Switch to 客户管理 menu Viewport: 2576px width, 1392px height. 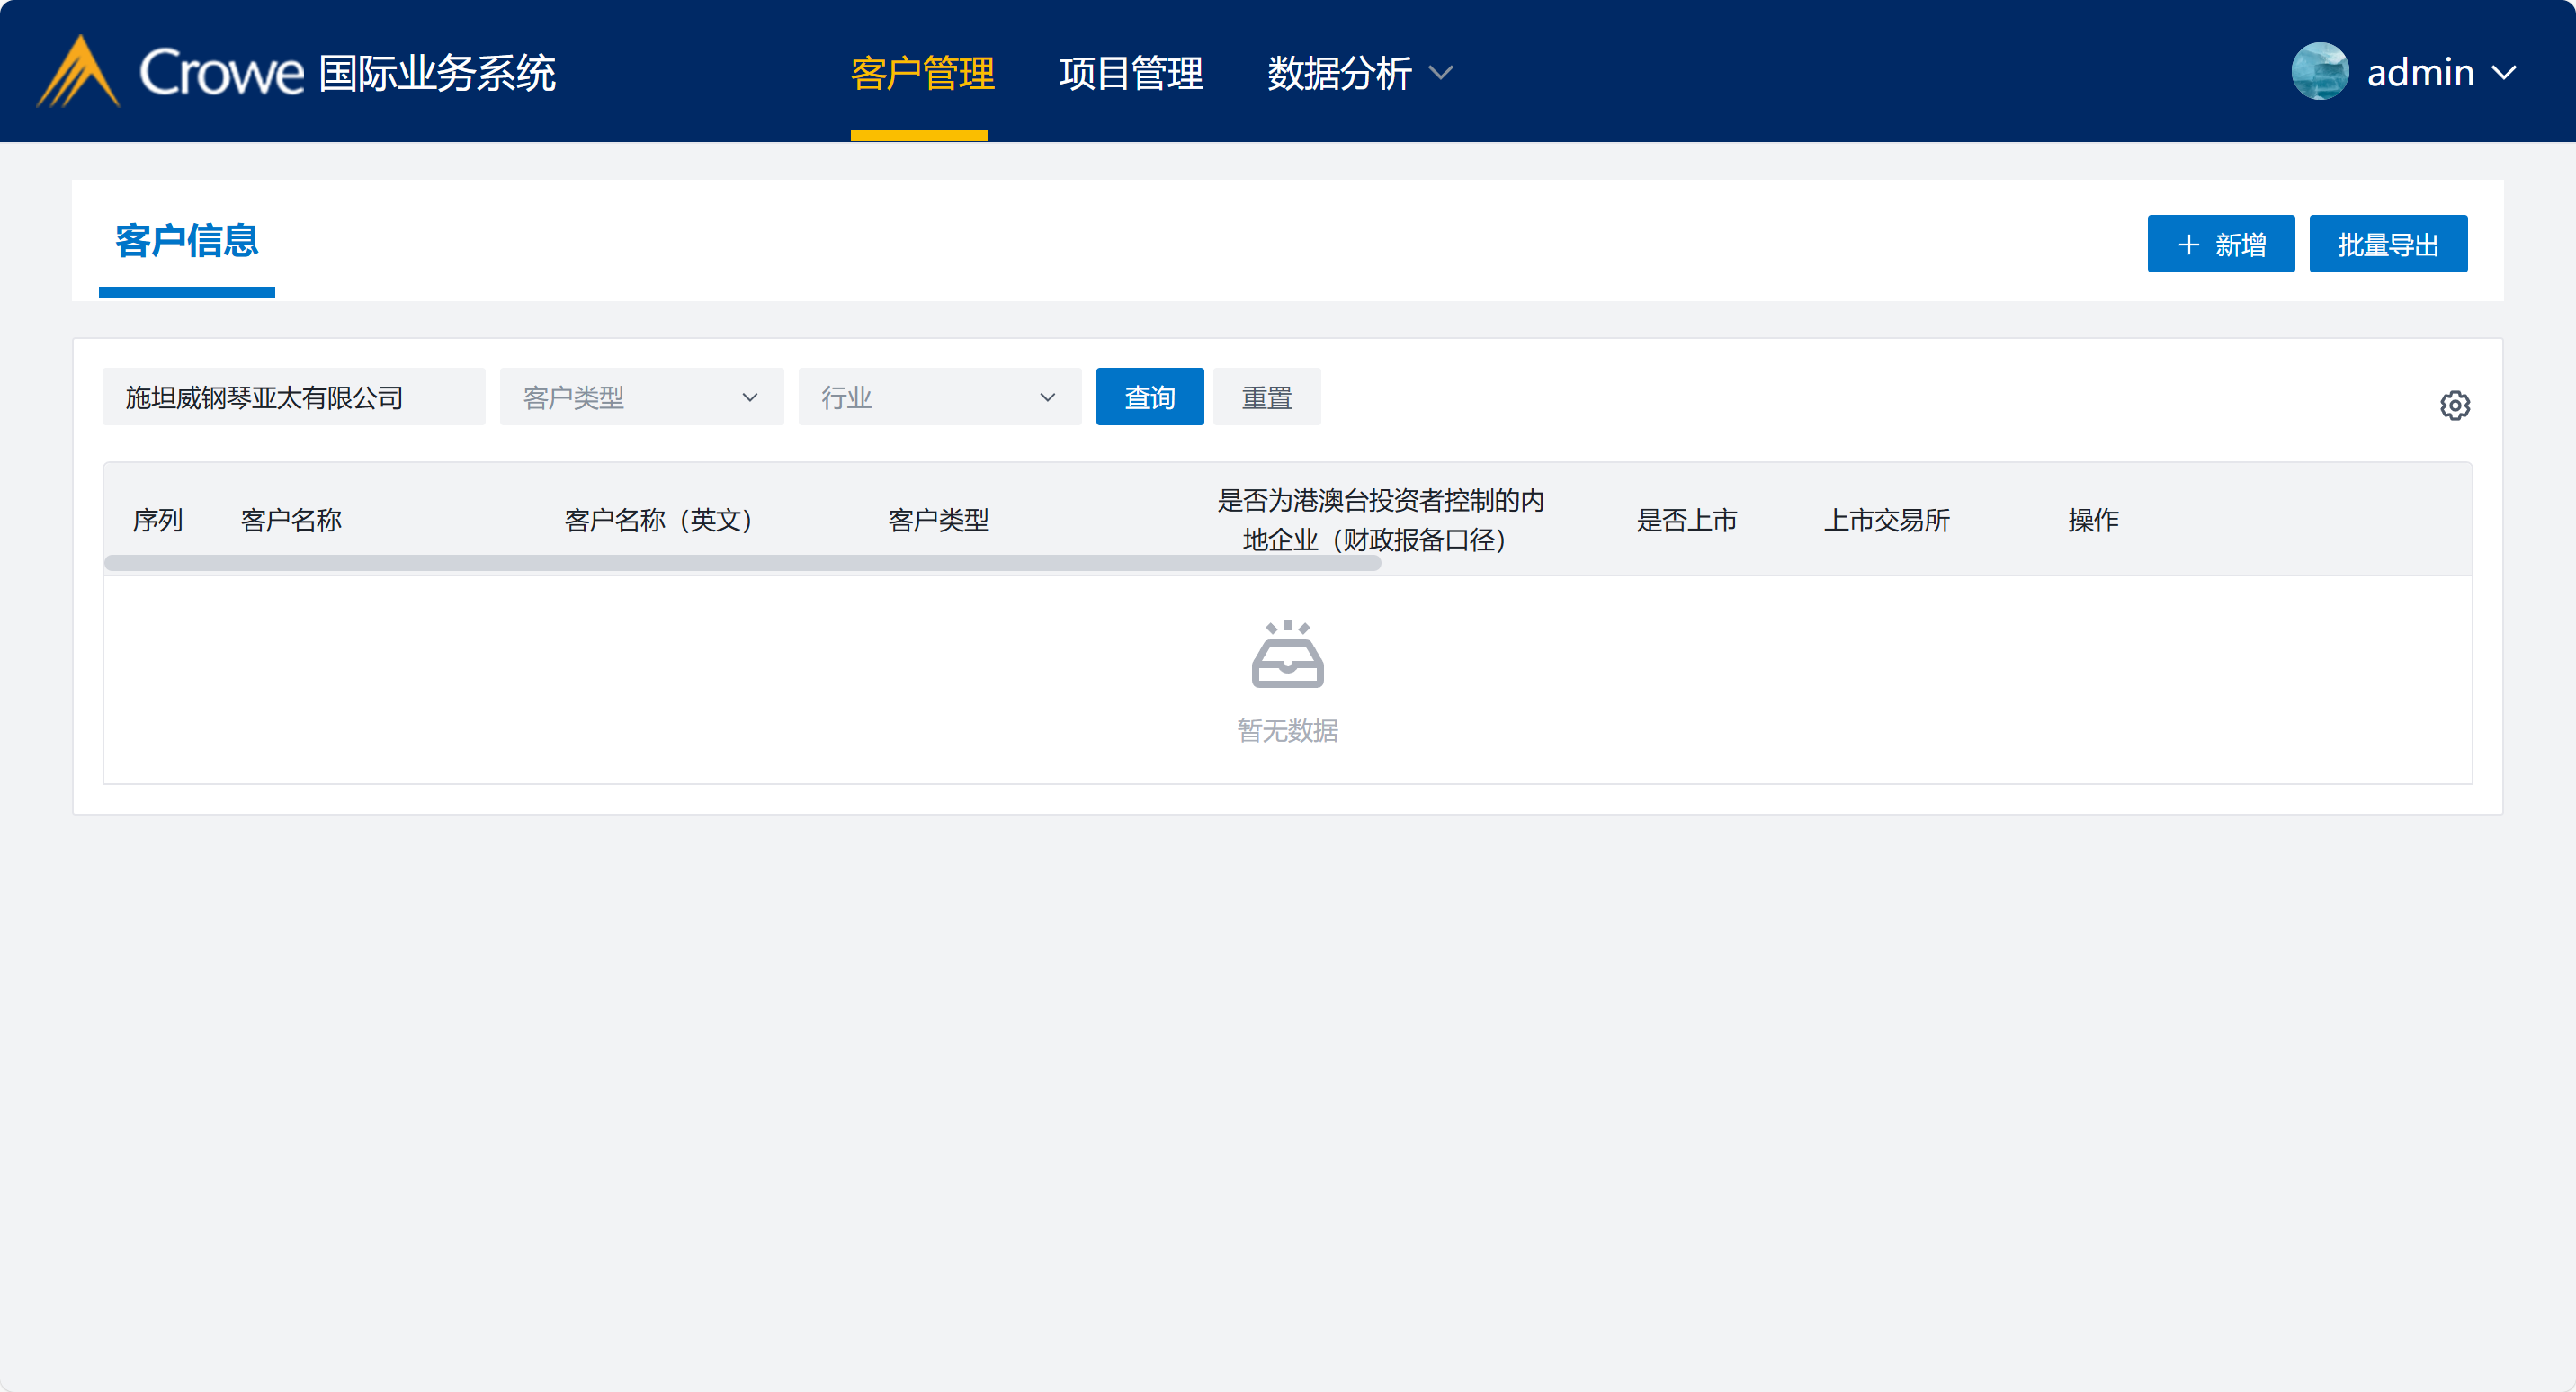(921, 73)
